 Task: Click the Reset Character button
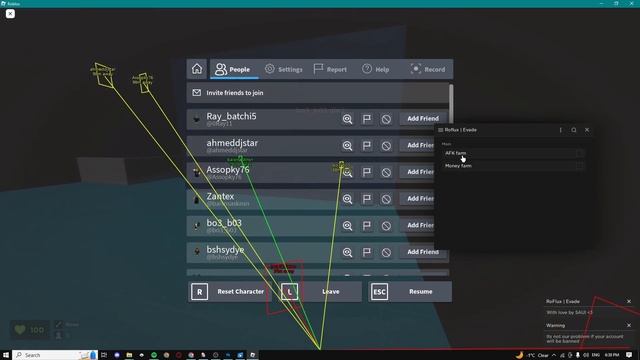[x=229, y=291]
